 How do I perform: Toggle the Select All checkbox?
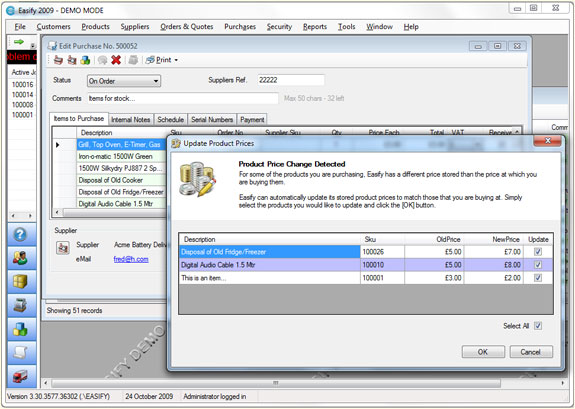point(538,325)
